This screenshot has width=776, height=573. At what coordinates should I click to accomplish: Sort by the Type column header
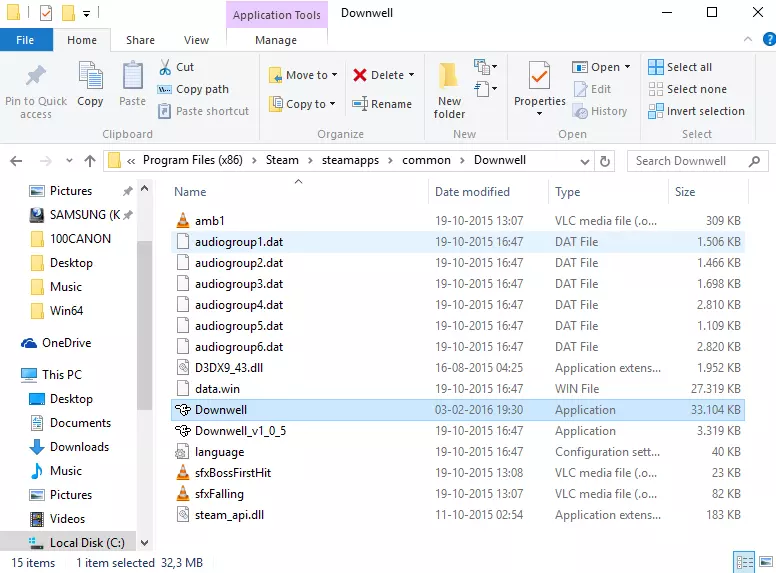click(x=608, y=192)
